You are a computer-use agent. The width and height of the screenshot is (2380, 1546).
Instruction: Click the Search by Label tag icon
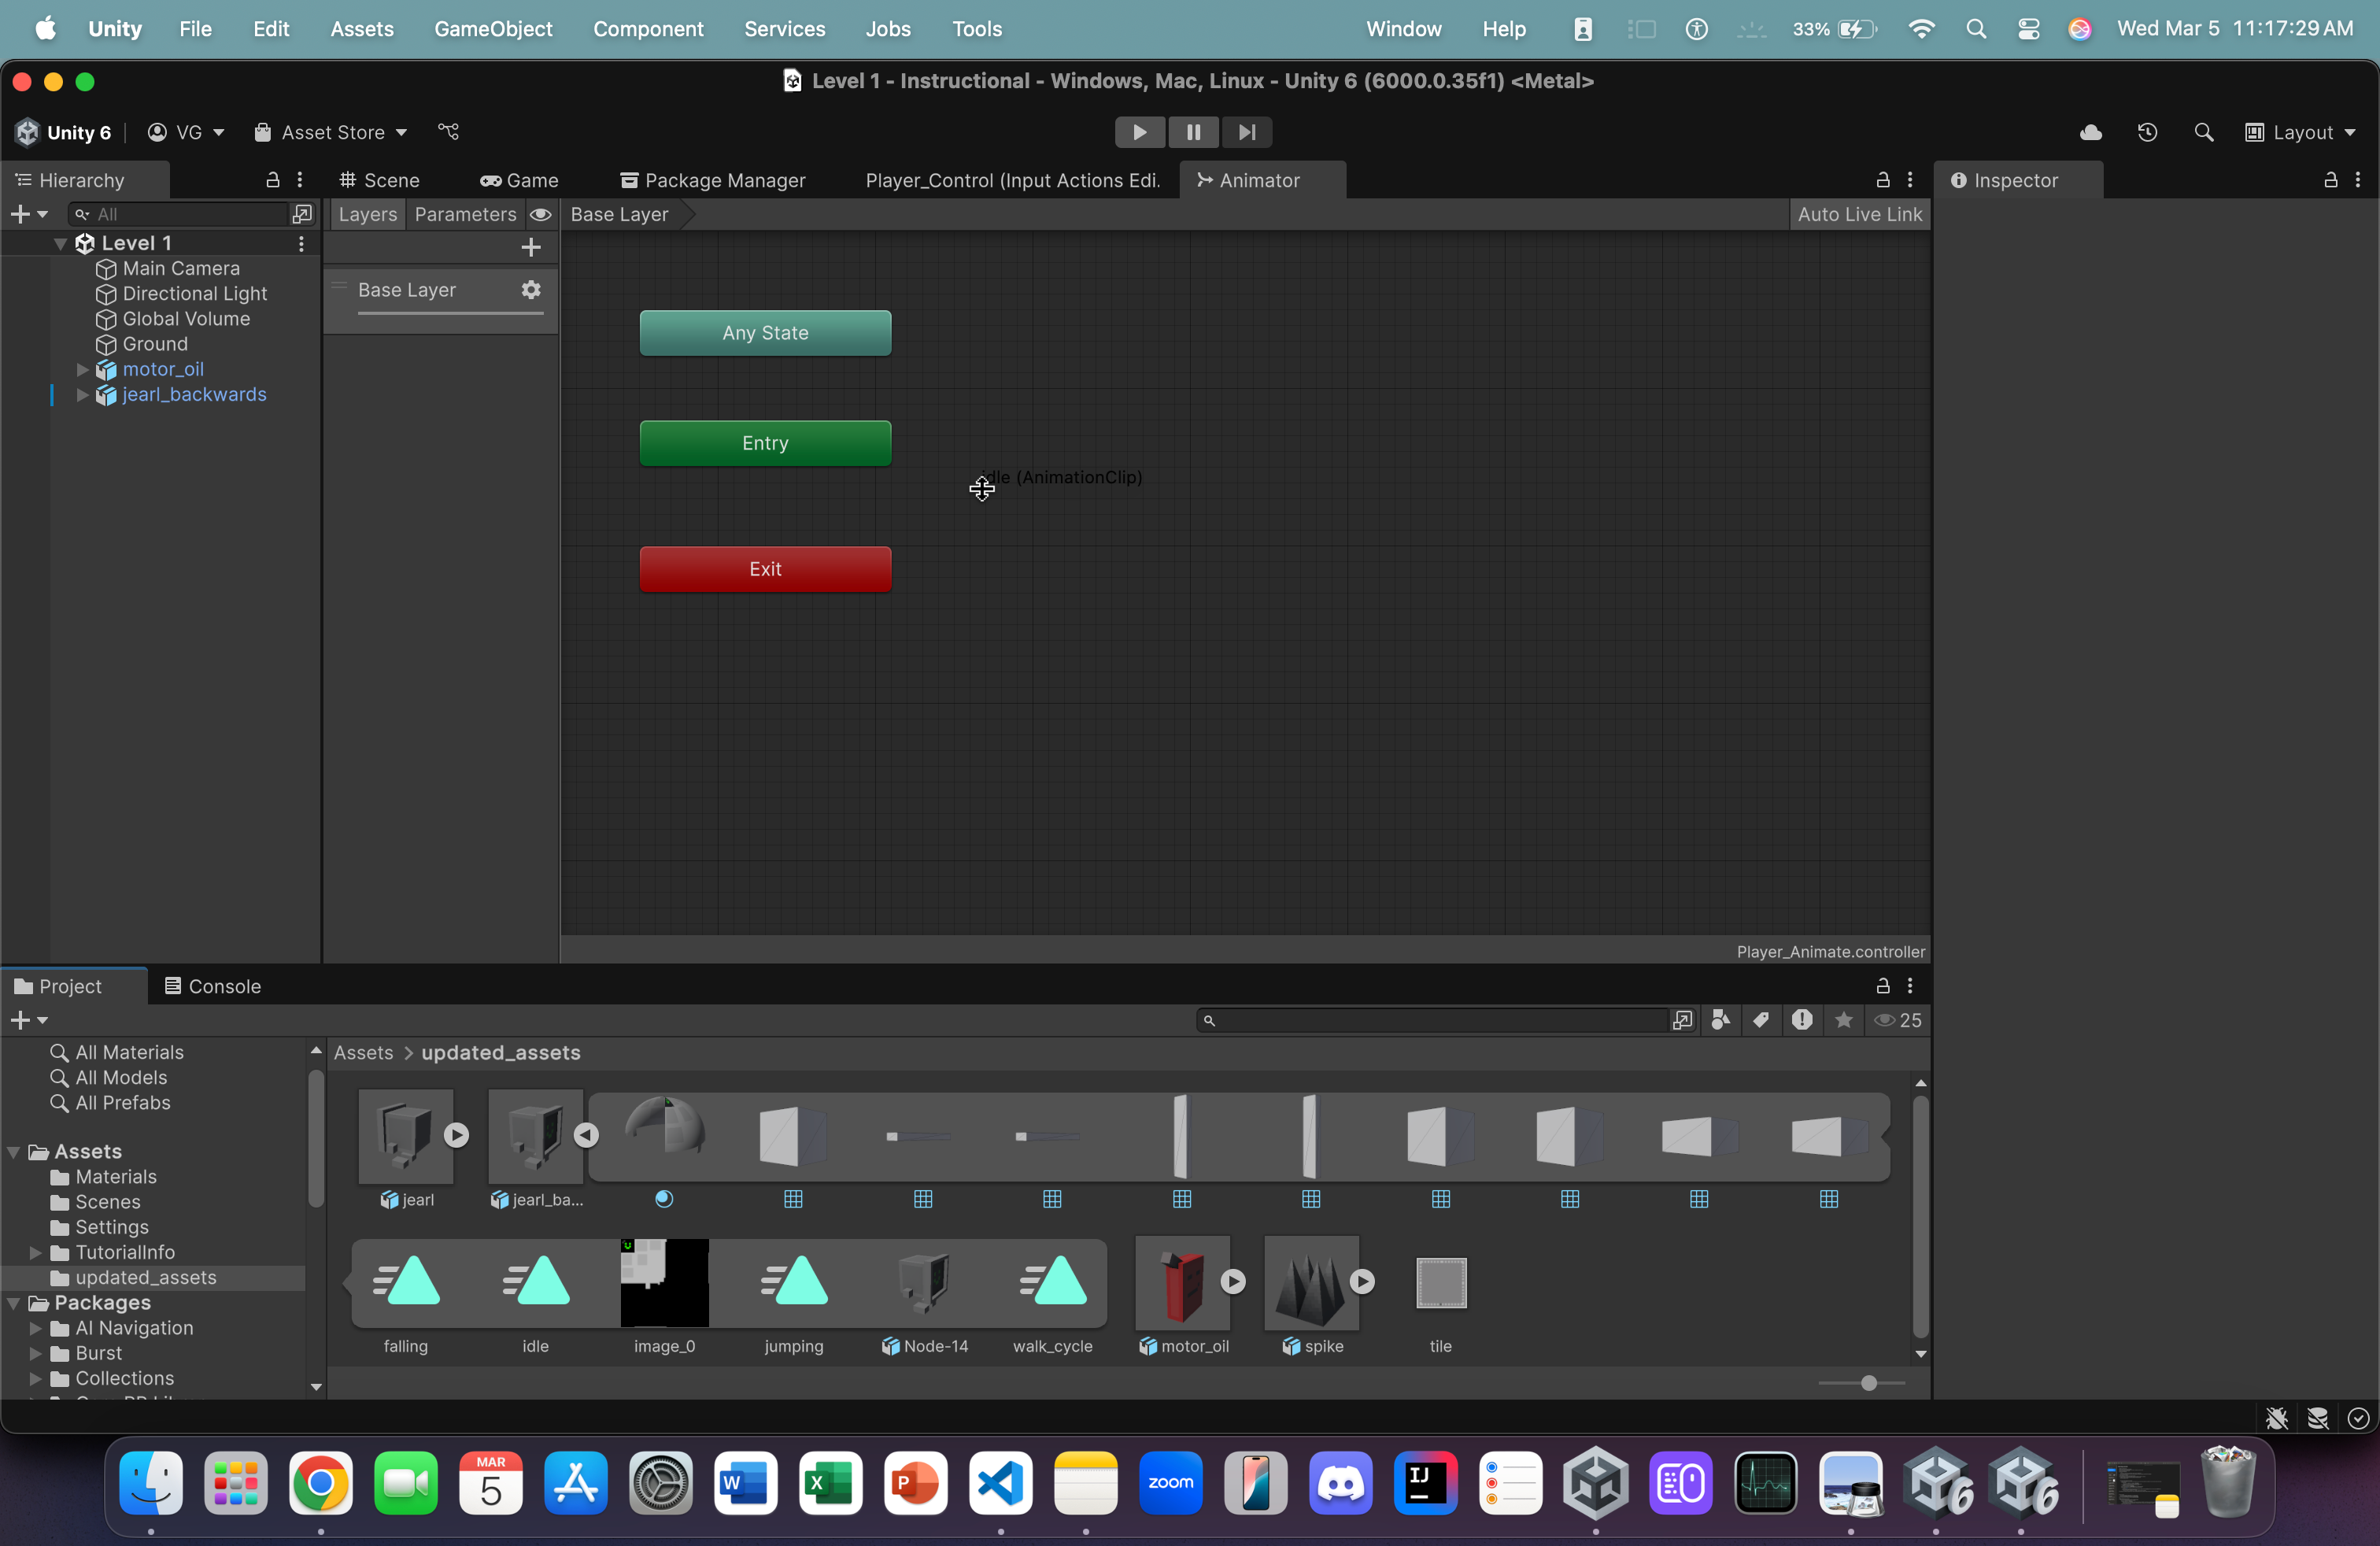(x=1761, y=1020)
